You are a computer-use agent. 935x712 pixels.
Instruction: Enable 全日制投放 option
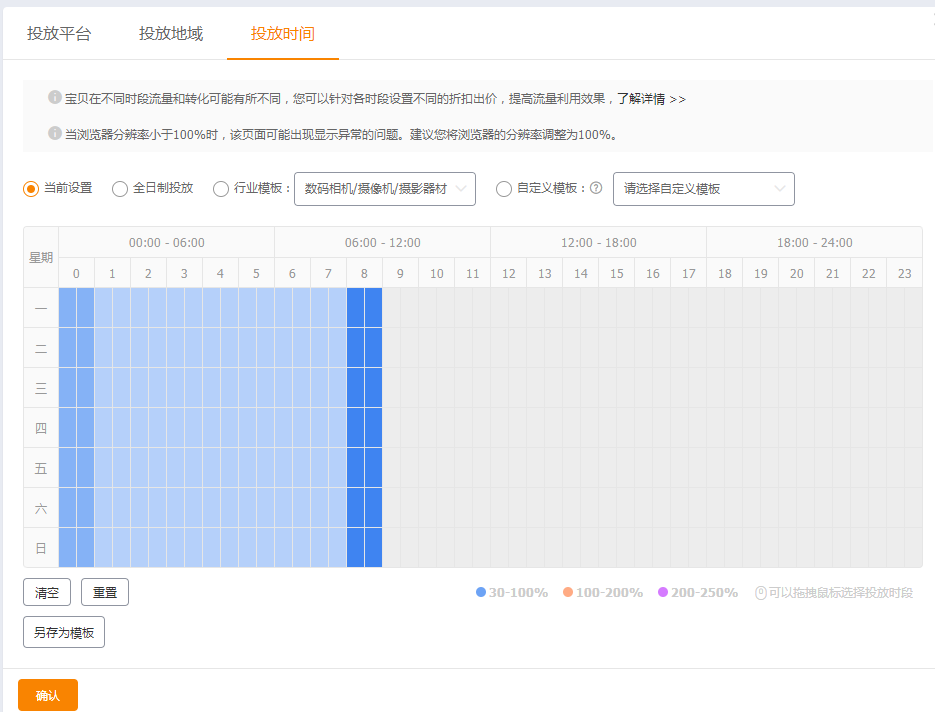119,189
